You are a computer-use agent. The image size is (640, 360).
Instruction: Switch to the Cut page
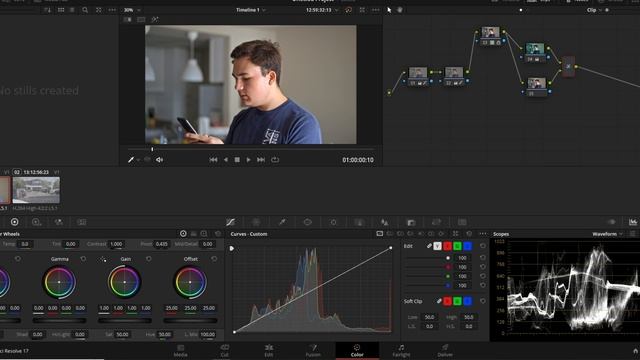[x=224, y=351]
